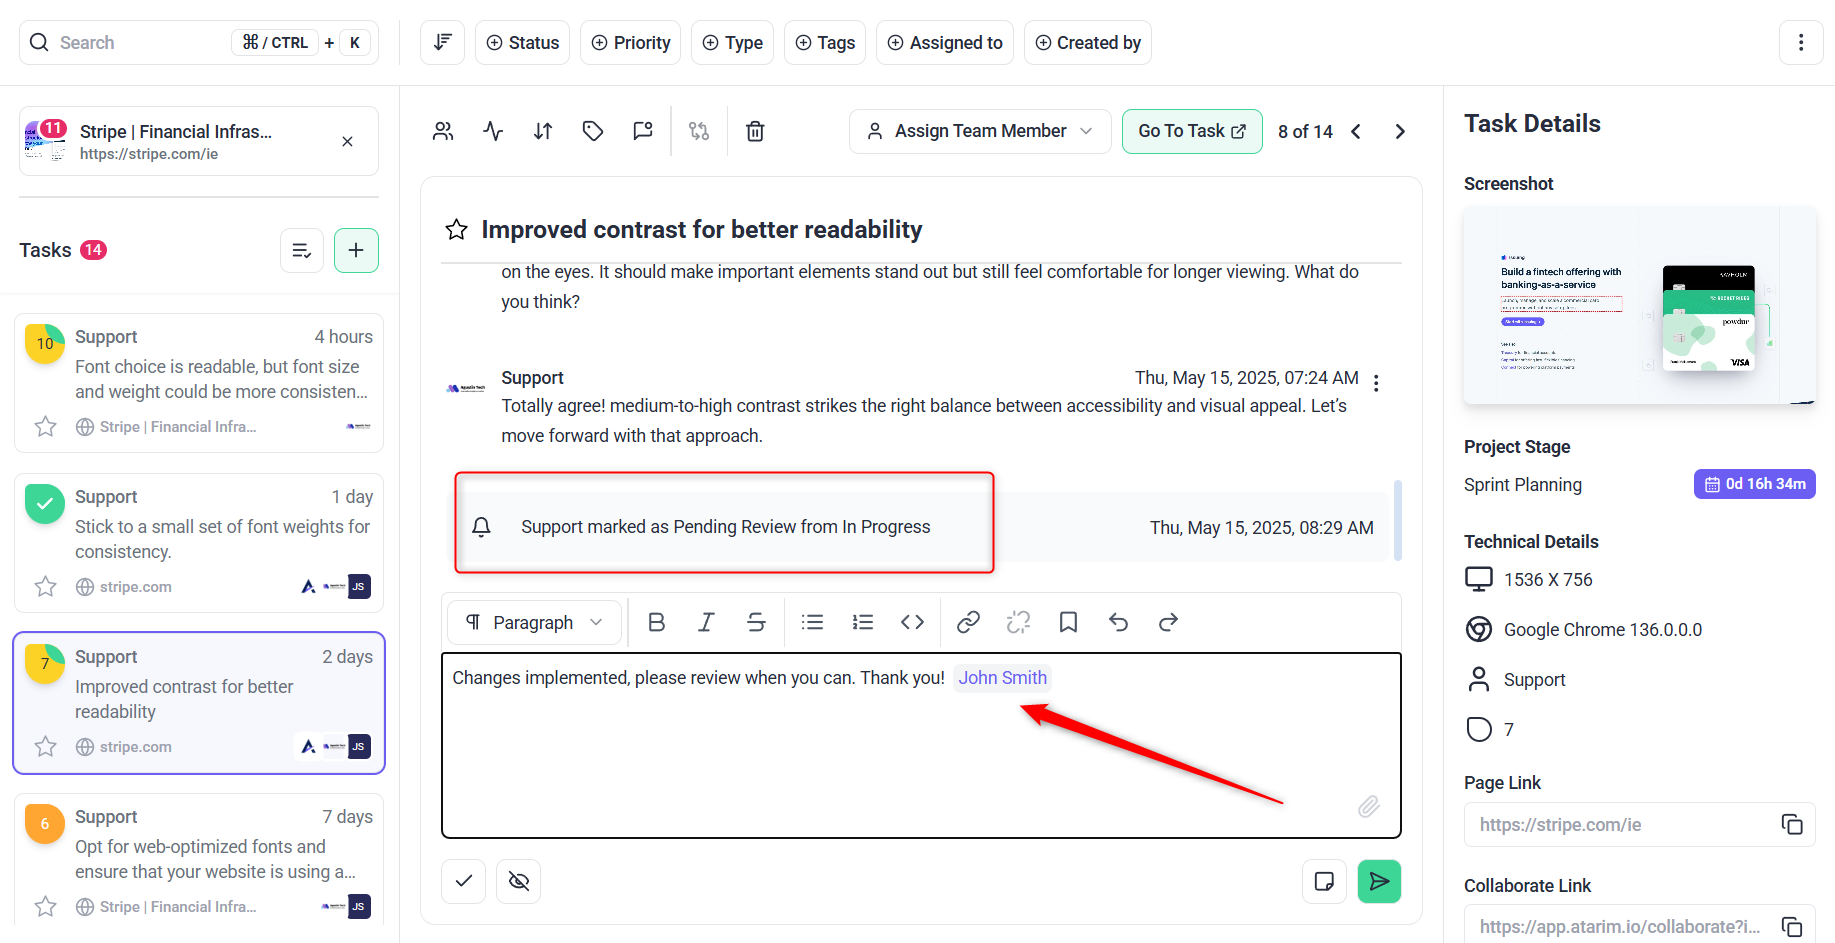This screenshot has height=943, width=1835.
Task: Click the tag icon in task toolbar
Action: [x=593, y=131]
